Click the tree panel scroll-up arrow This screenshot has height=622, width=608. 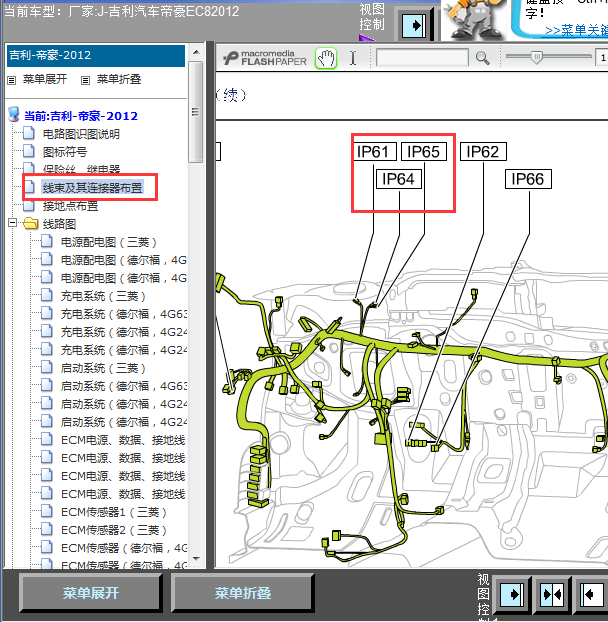pos(196,52)
